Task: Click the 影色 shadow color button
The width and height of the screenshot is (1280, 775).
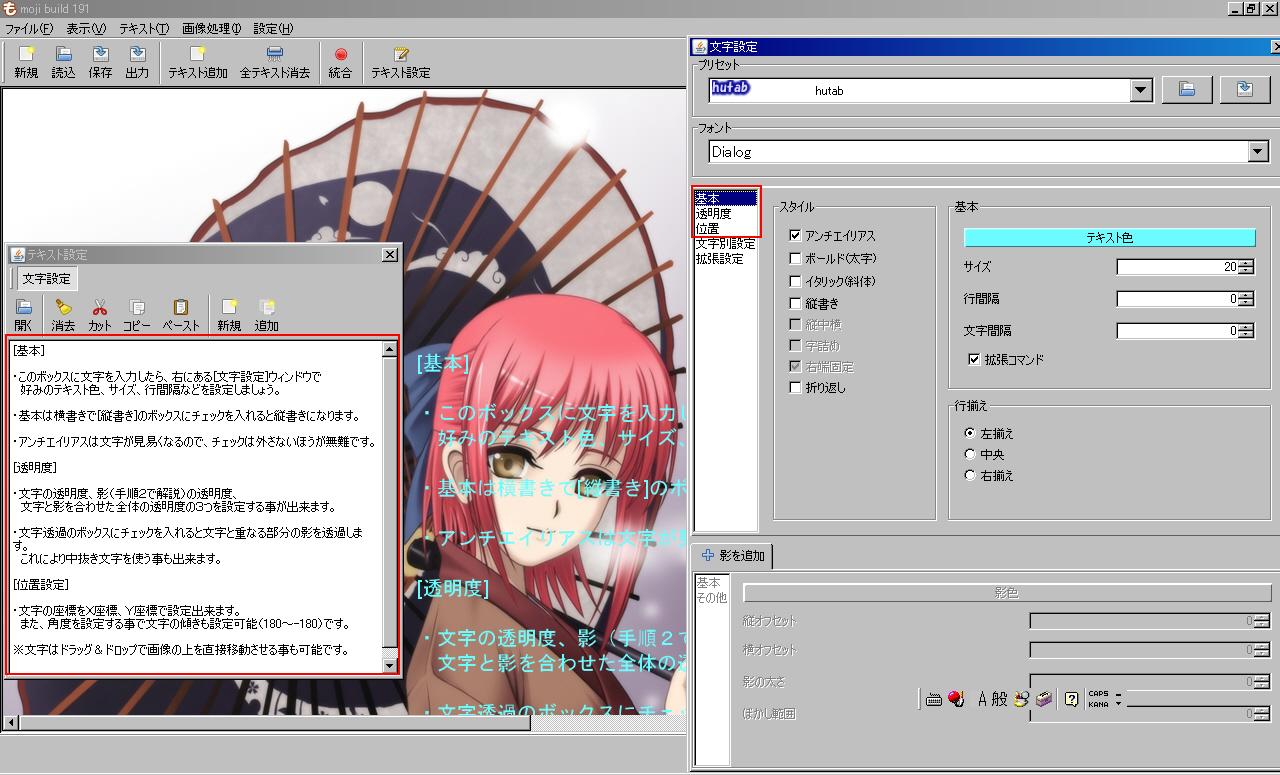Action: [1005, 593]
